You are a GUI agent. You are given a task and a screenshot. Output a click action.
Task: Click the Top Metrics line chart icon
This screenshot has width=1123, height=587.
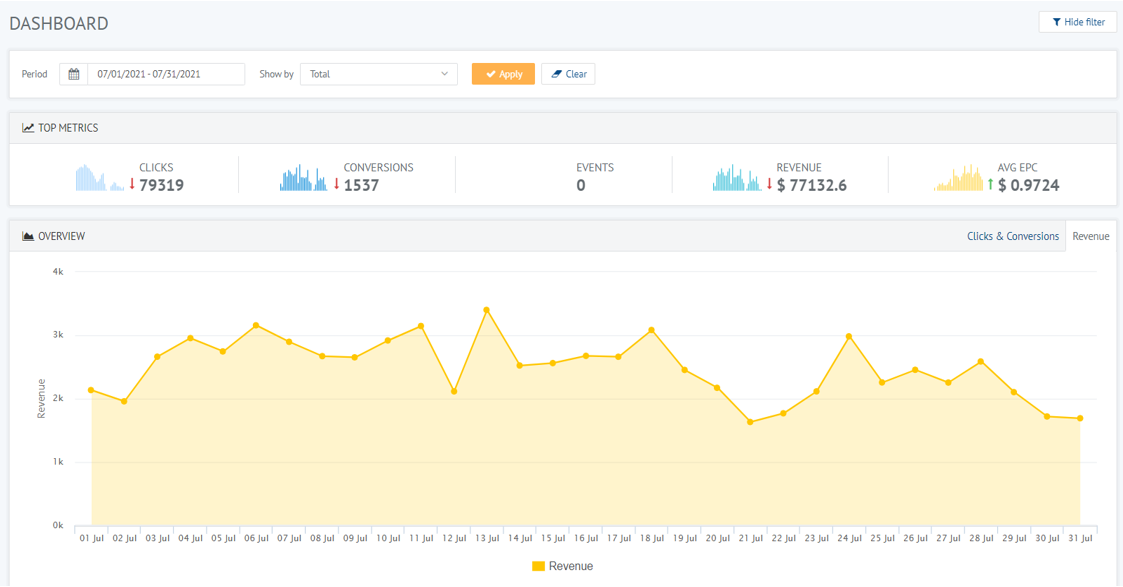click(x=28, y=128)
